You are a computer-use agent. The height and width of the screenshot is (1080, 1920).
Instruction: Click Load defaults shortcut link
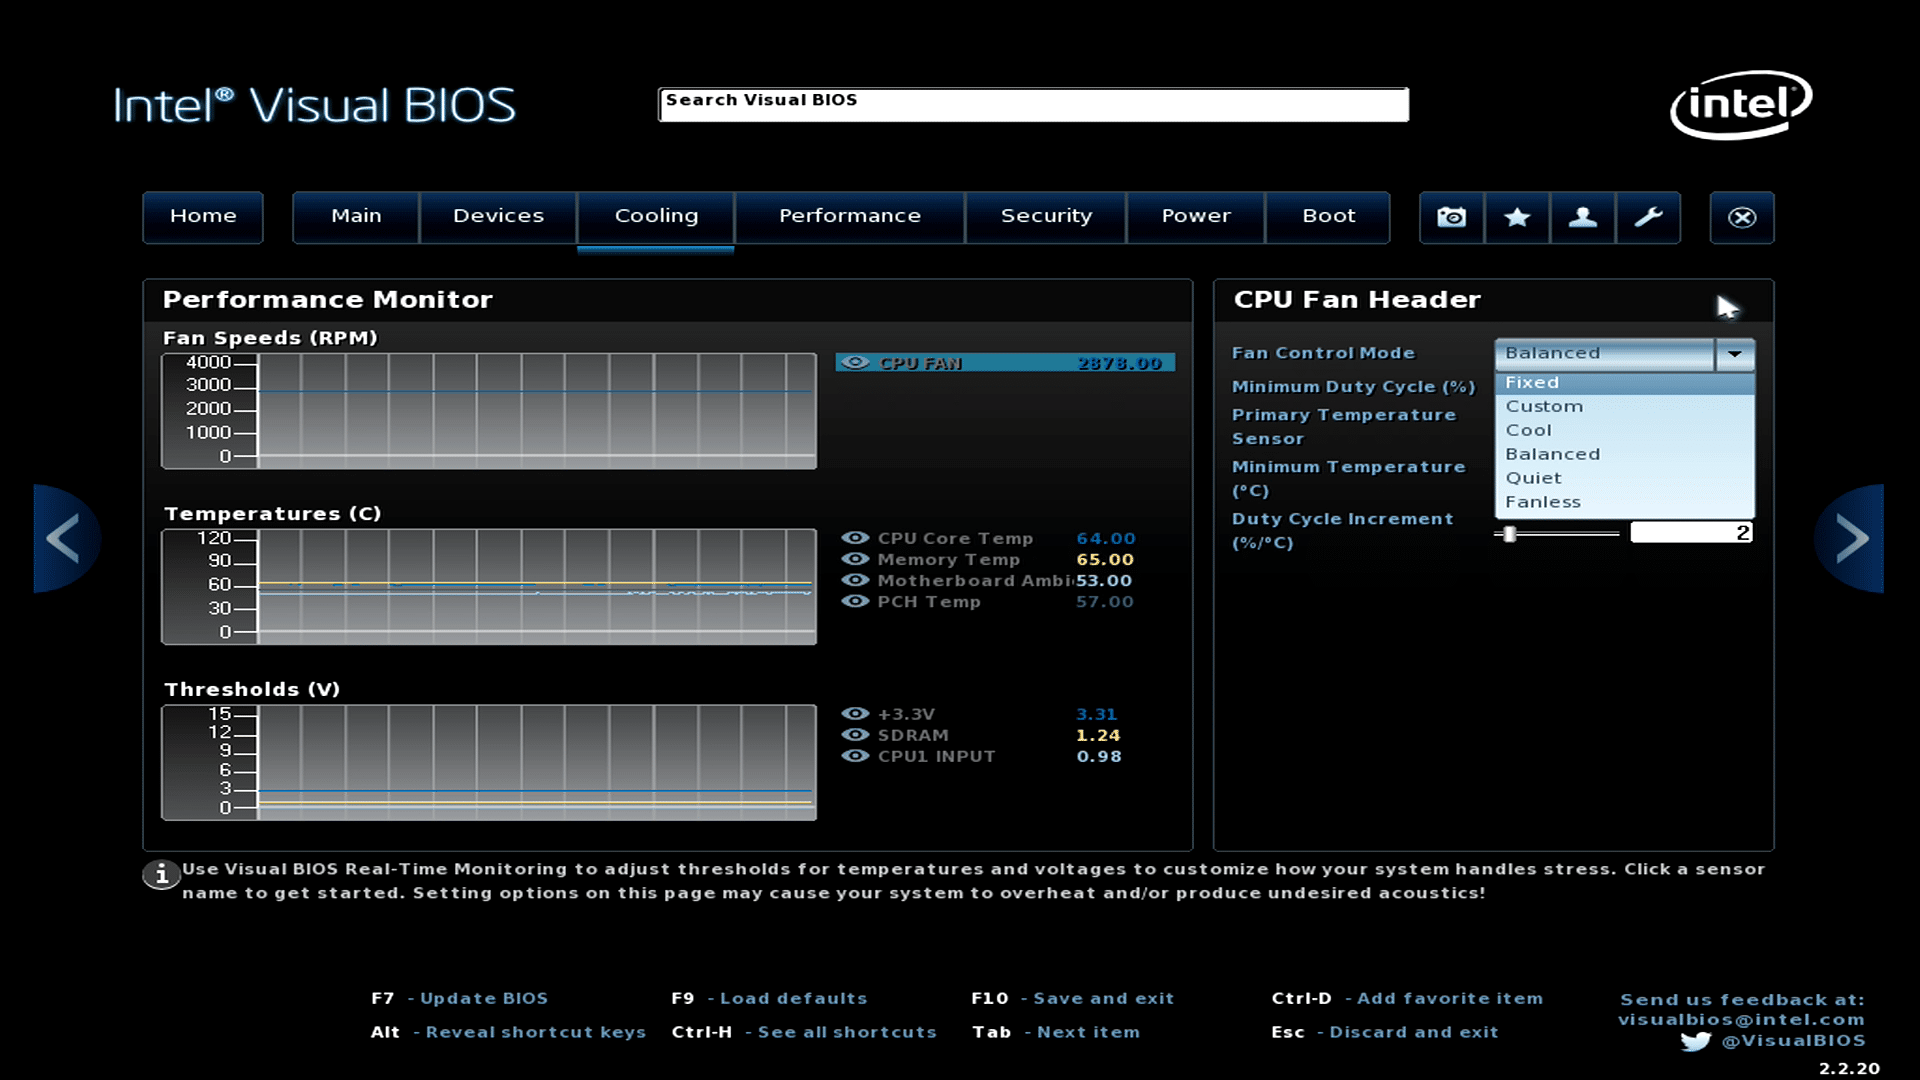coord(793,998)
